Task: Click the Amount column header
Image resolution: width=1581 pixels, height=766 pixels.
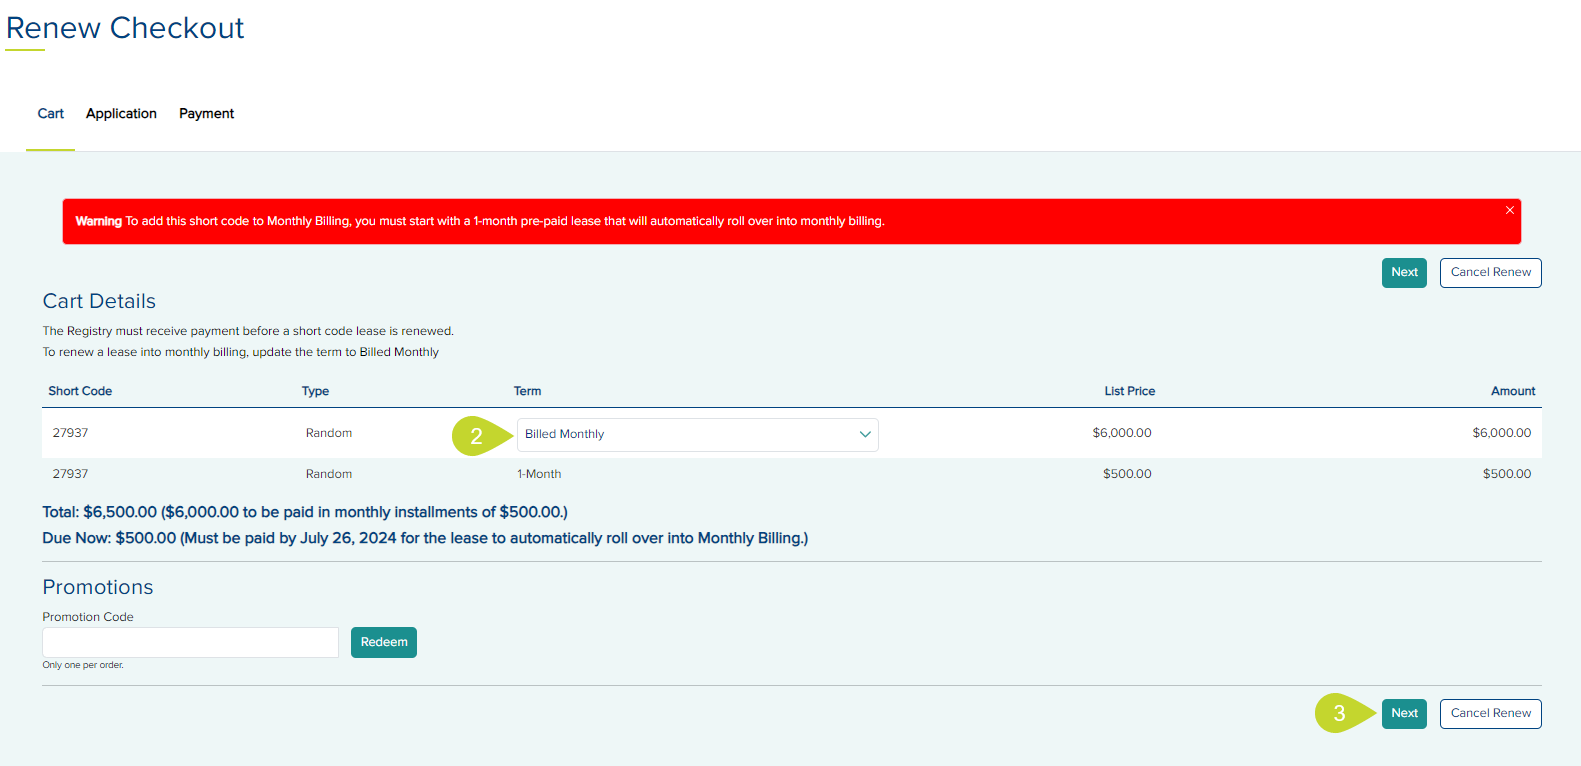Action: tap(1512, 391)
